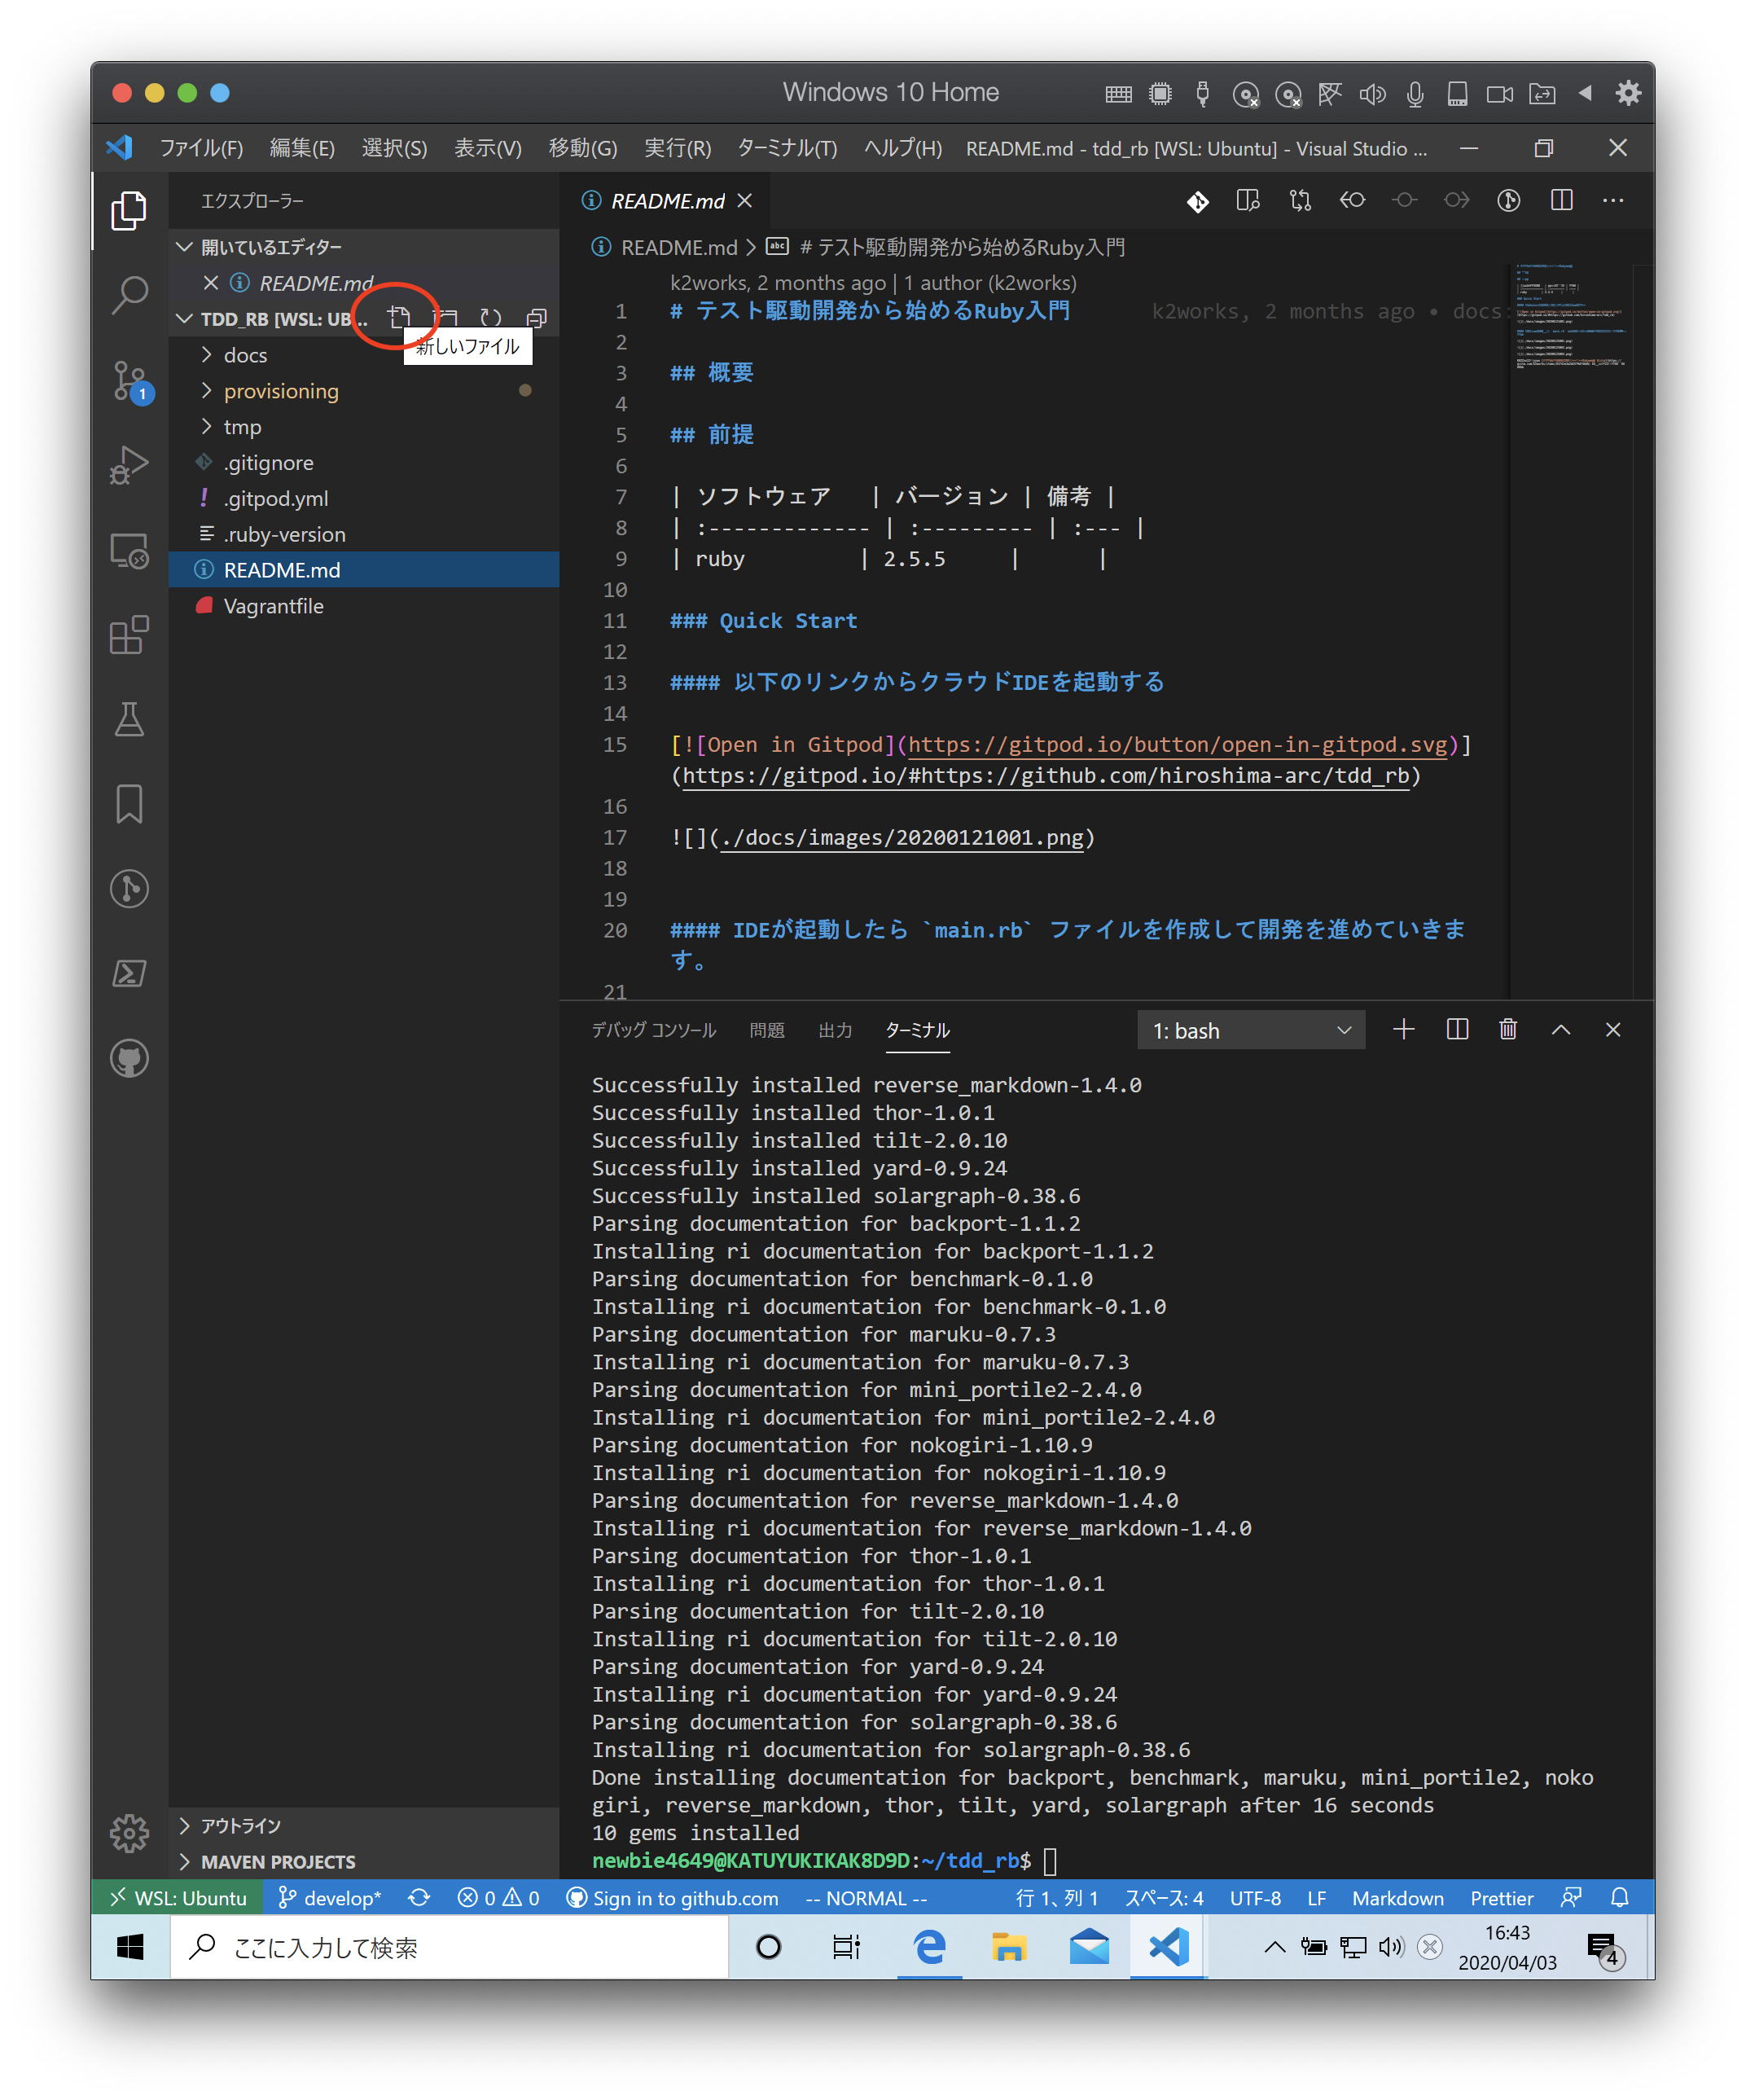Click the New File icon in explorer
Image resolution: width=1746 pixels, height=2100 pixels.
399,317
